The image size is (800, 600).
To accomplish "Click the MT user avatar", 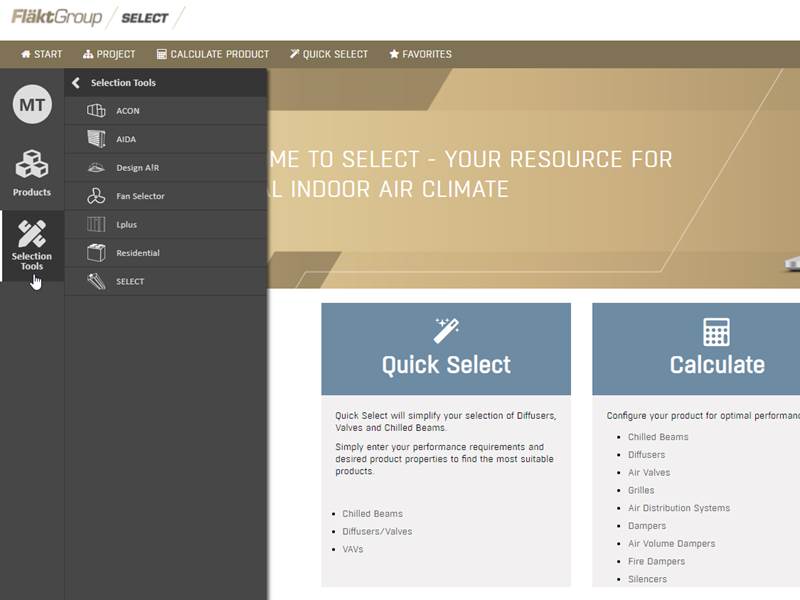I will 32,105.
